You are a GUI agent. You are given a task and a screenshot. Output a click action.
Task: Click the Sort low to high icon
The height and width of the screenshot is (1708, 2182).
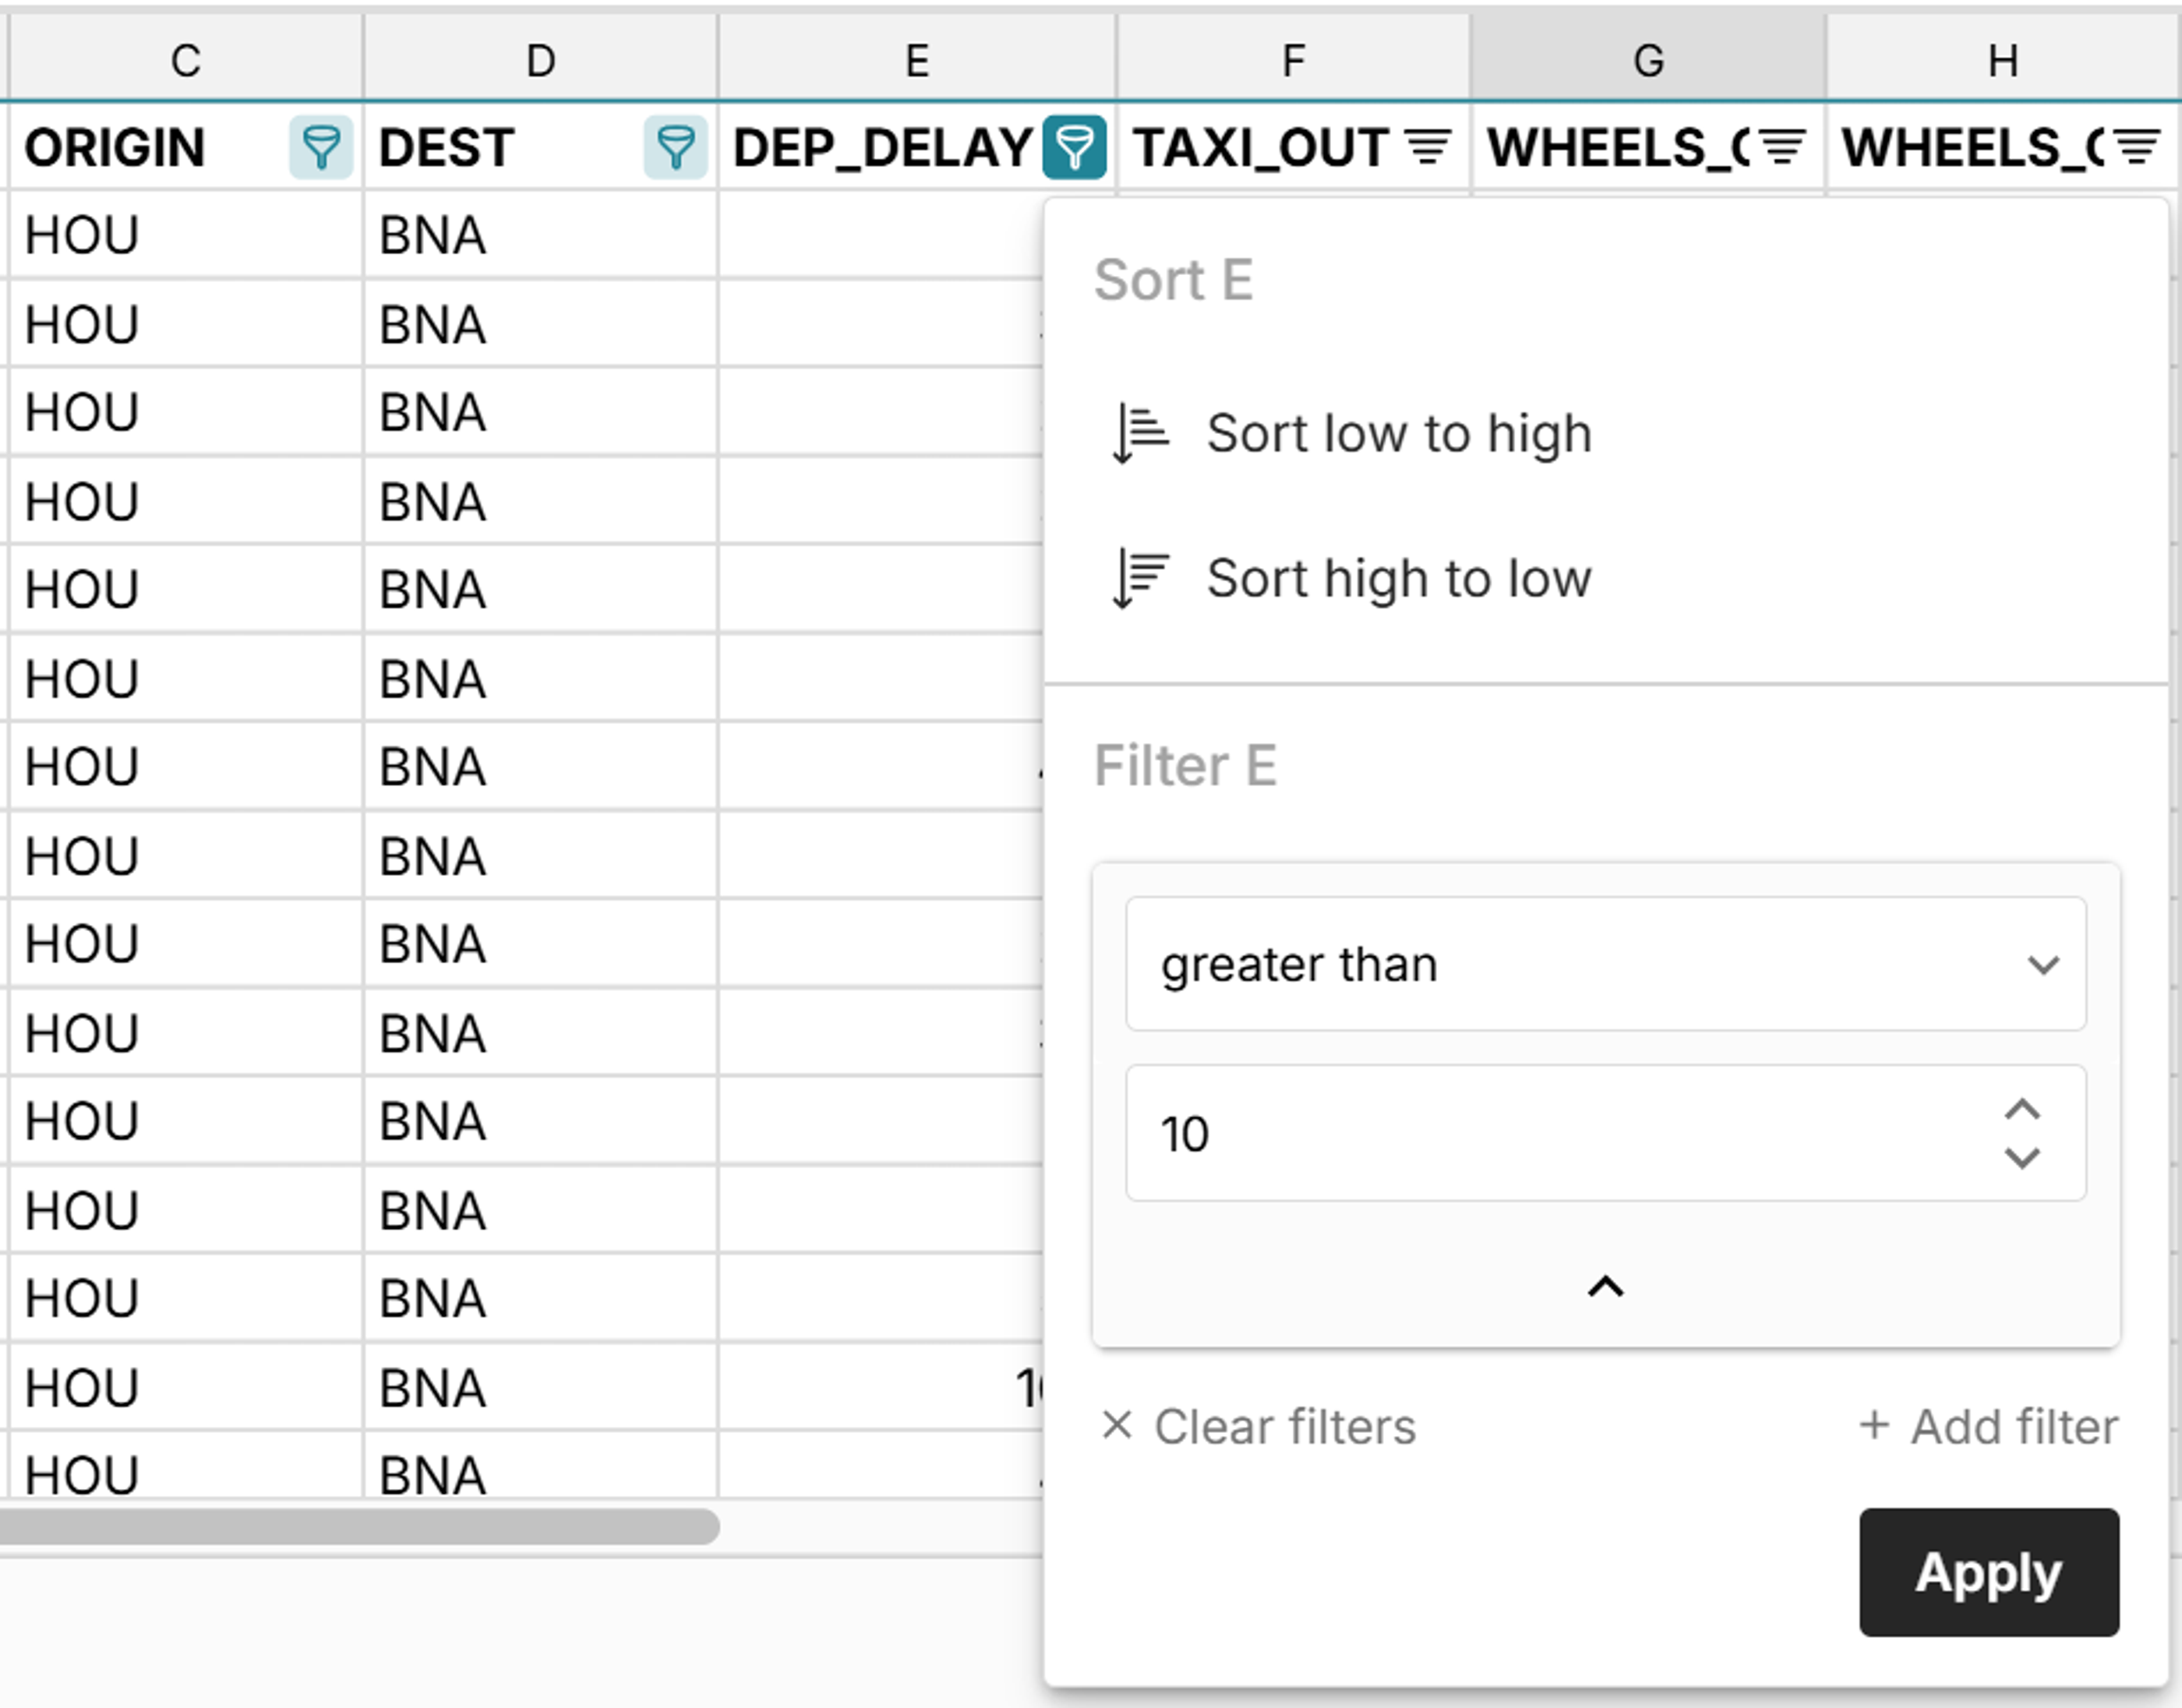(x=1140, y=434)
